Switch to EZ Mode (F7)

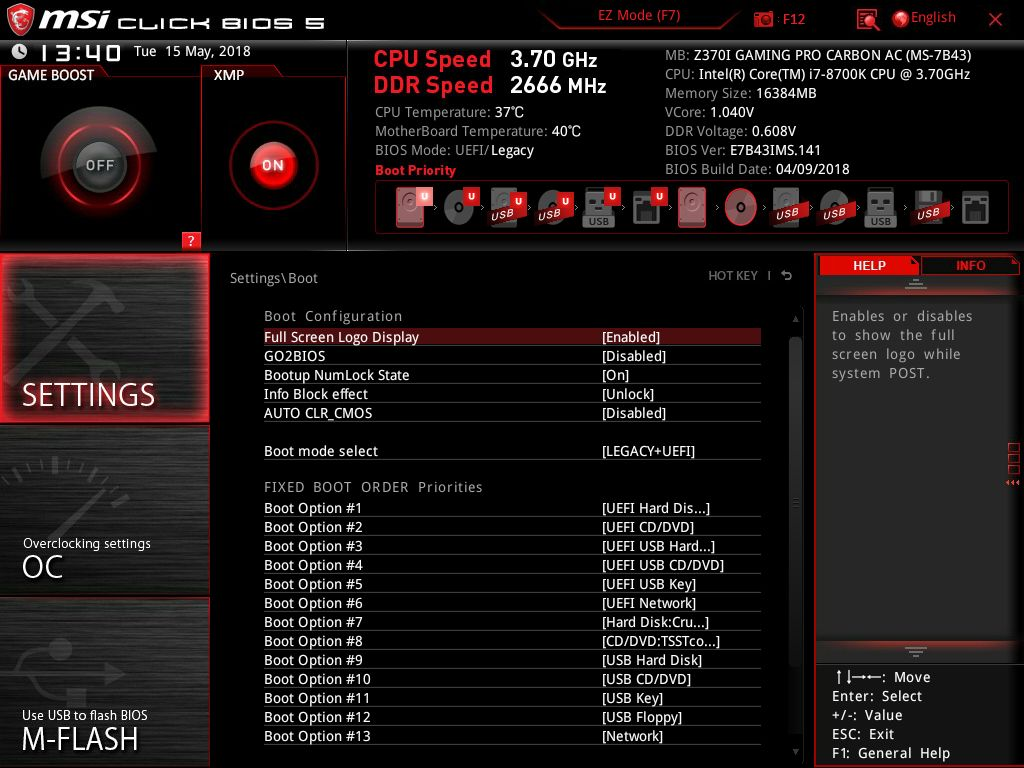point(639,15)
